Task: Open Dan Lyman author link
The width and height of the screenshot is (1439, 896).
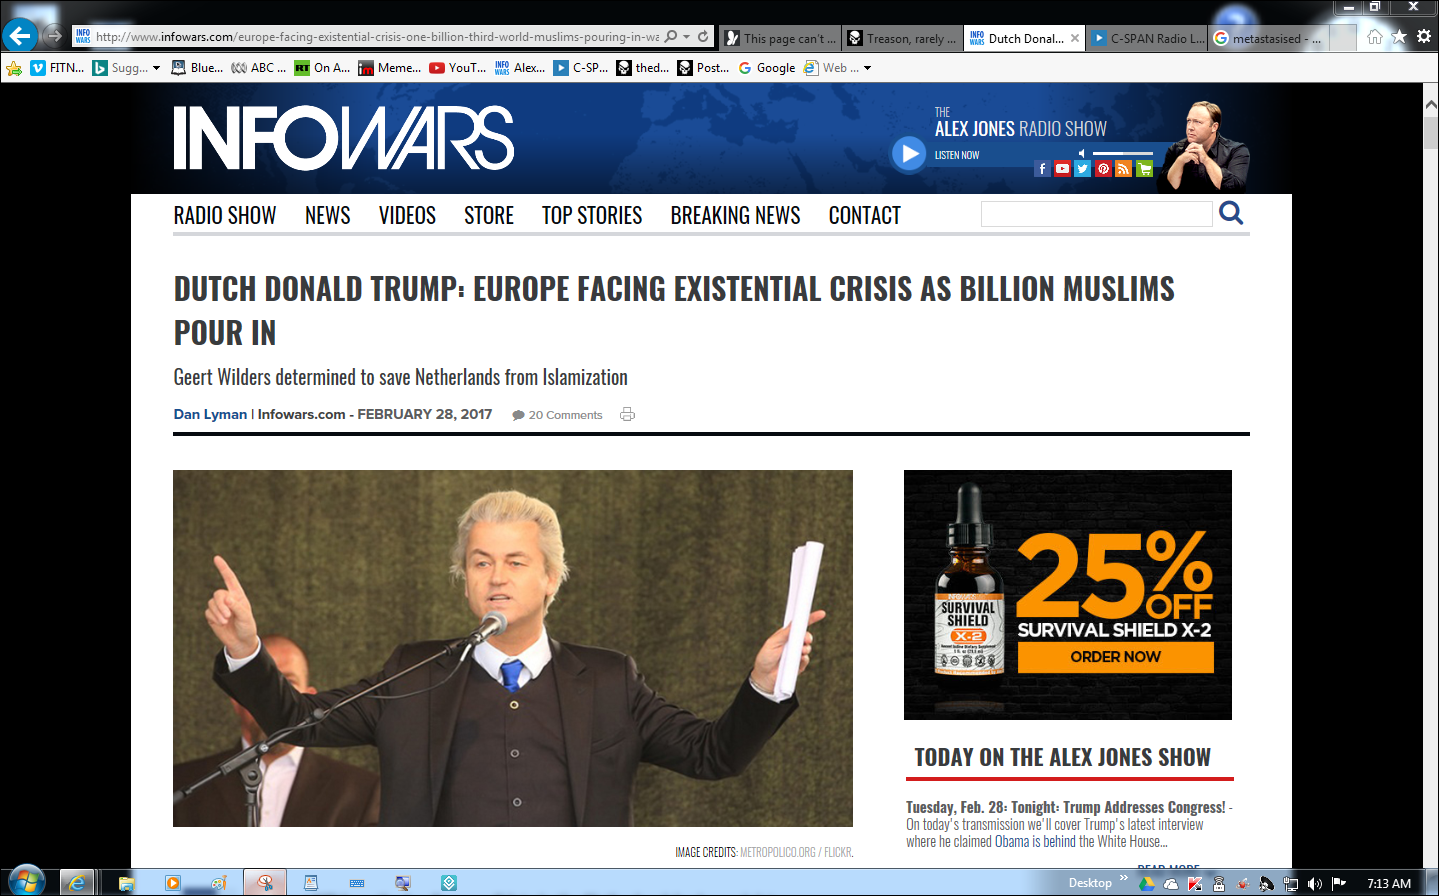Action: [x=210, y=414]
